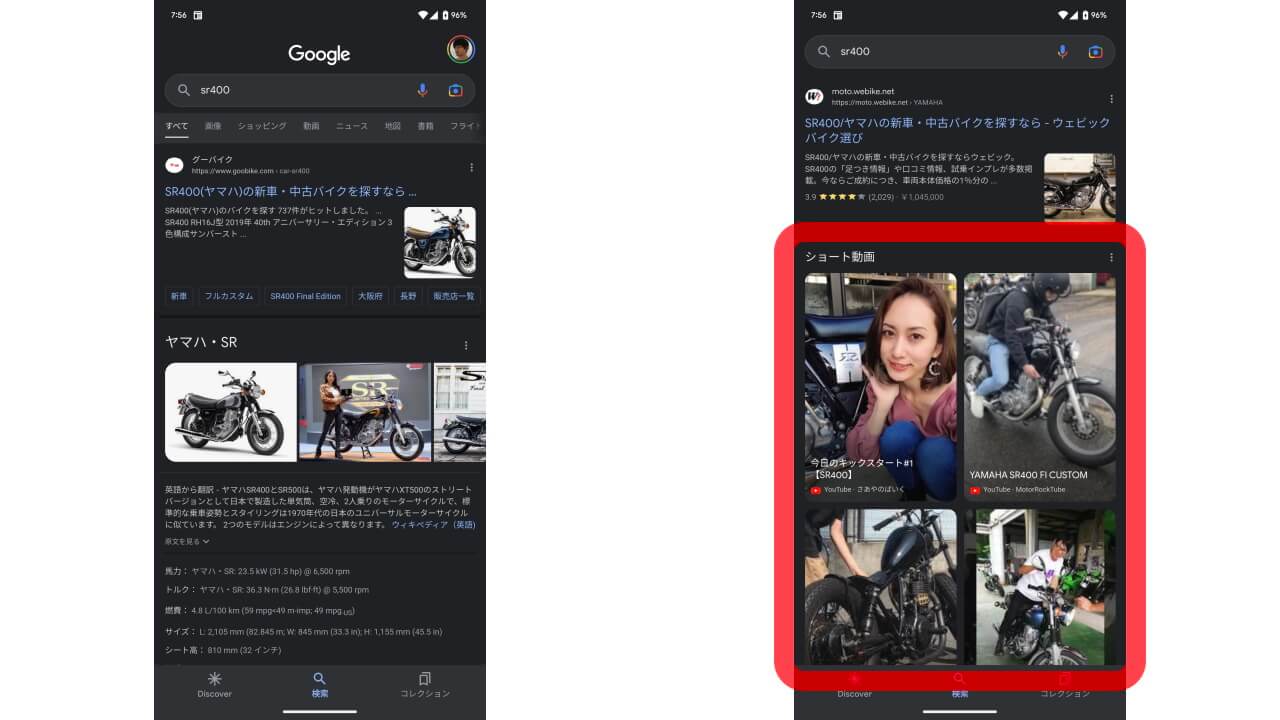Tap the YouTube icon under the SR400 FI CUSTOM video
This screenshot has width=1280, height=720.
point(975,489)
